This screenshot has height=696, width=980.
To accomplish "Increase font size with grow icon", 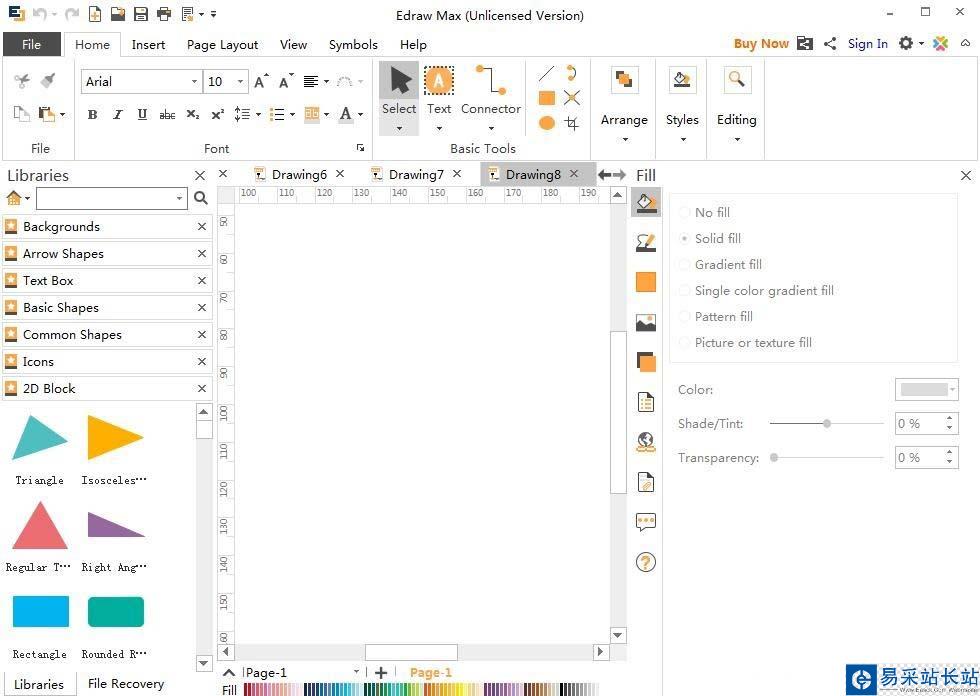I will tap(261, 81).
